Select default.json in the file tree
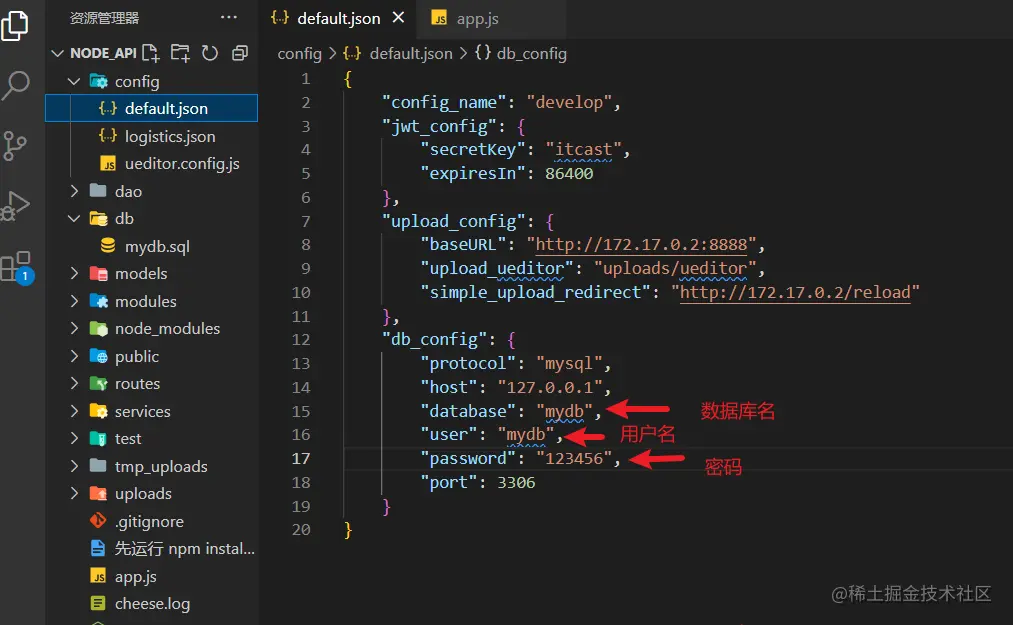 [151, 108]
